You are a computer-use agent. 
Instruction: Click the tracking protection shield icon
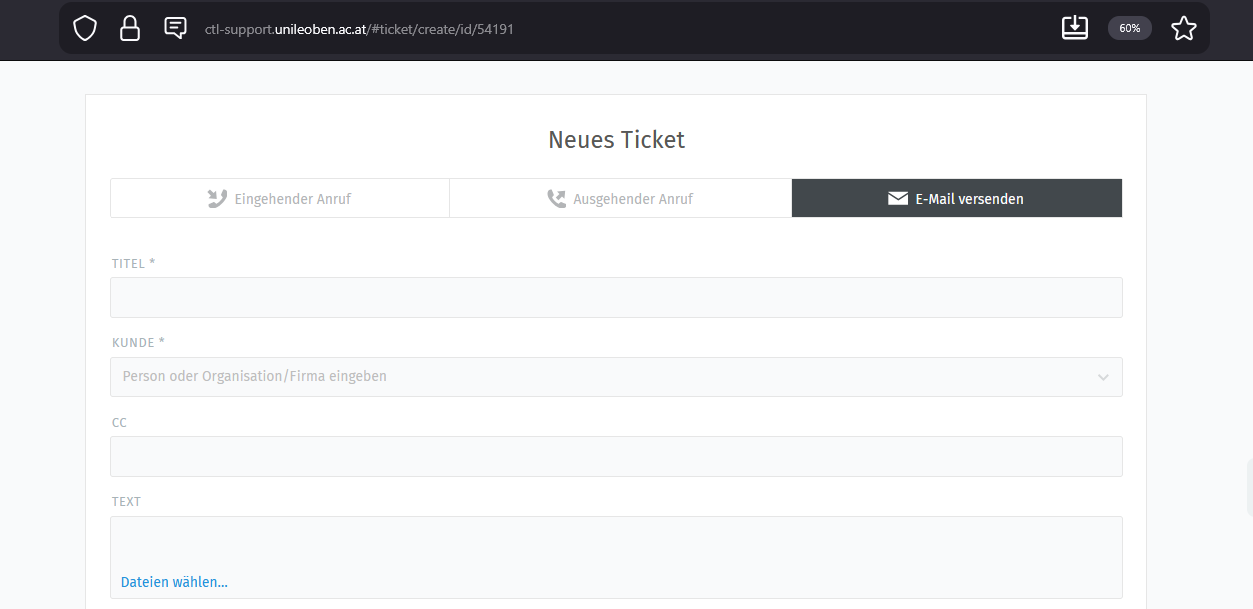tap(85, 28)
